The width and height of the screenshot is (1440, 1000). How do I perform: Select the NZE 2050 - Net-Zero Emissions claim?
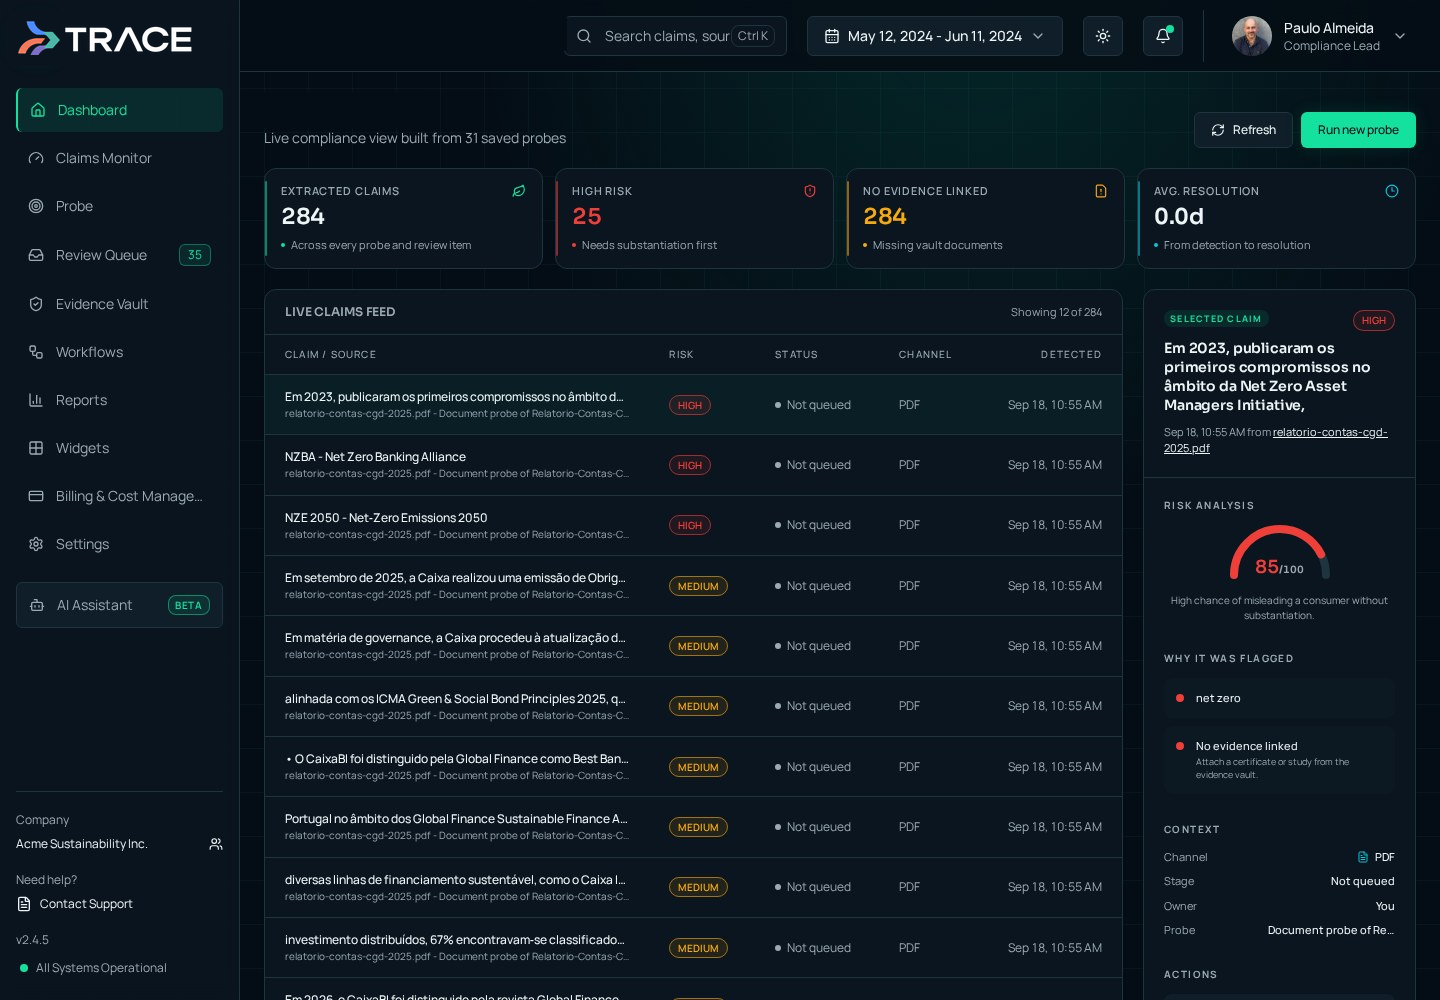pyautogui.click(x=693, y=525)
